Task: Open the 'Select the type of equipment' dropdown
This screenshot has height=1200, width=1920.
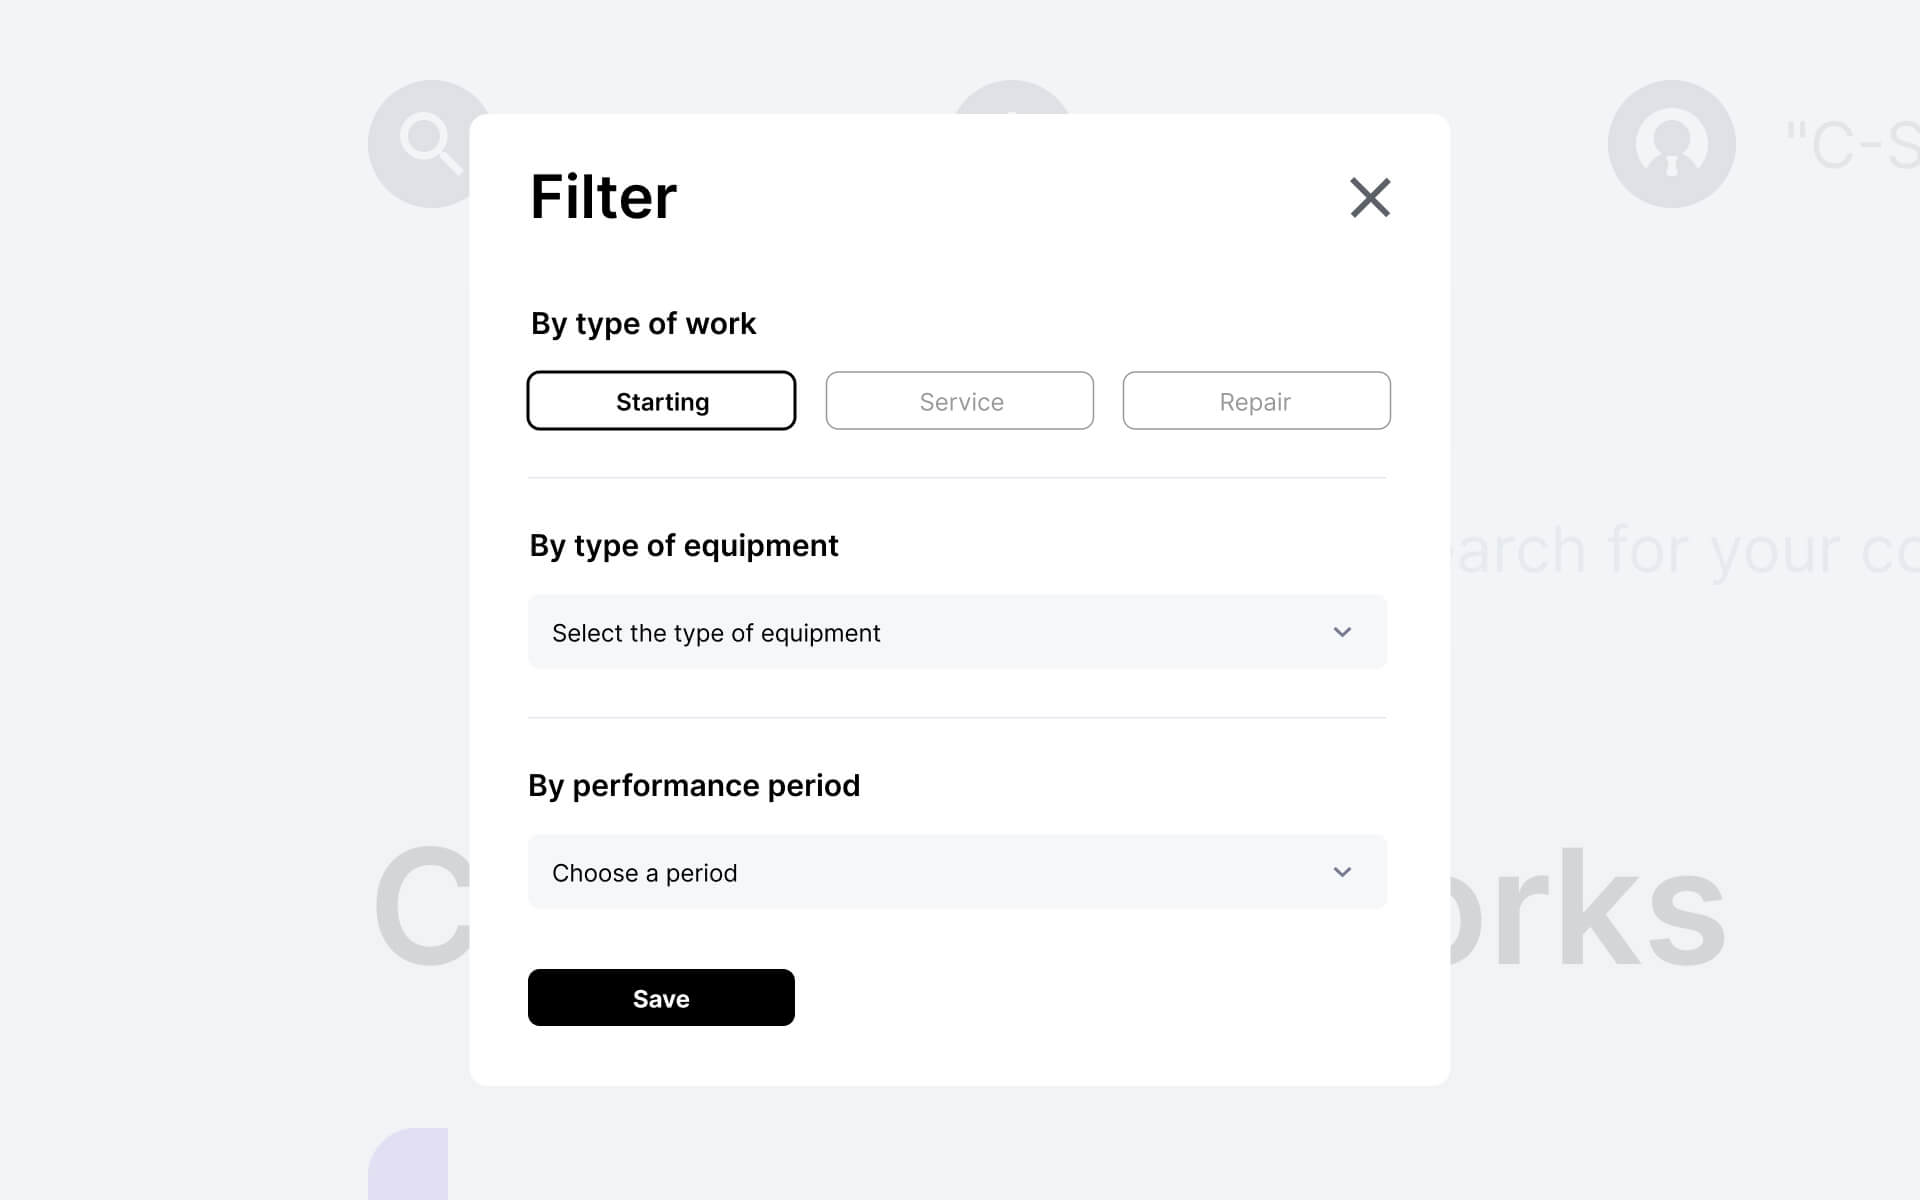Action: point(957,632)
